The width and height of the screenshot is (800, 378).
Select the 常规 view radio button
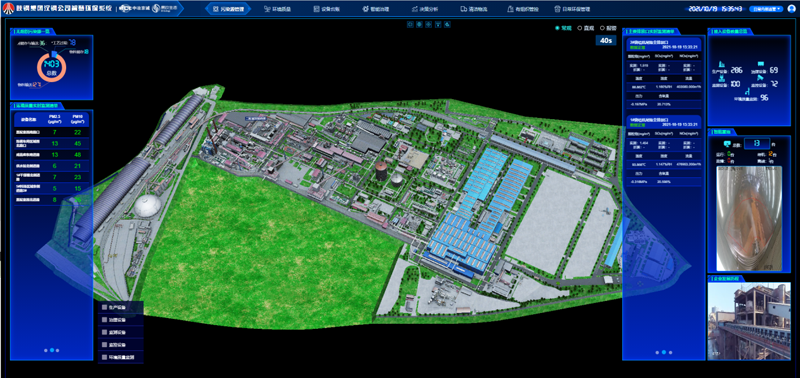557,29
